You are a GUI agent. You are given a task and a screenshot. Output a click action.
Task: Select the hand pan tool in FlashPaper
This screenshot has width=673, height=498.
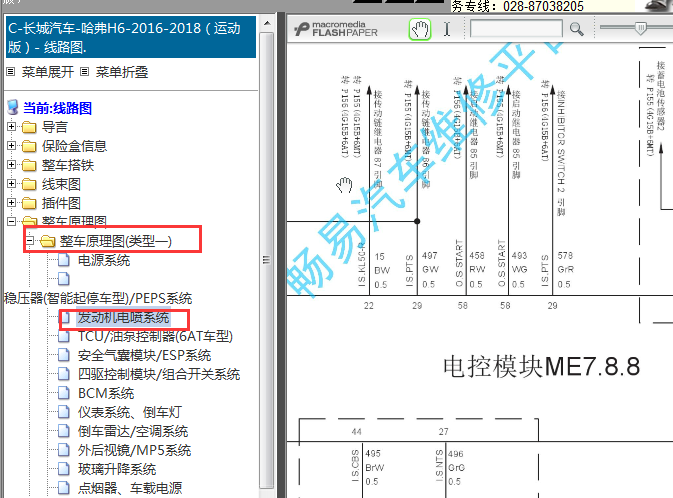point(420,30)
